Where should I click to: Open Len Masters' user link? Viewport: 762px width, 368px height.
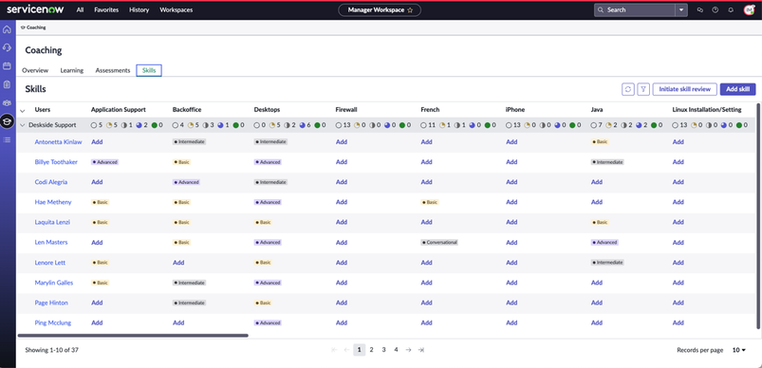coord(51,242)
